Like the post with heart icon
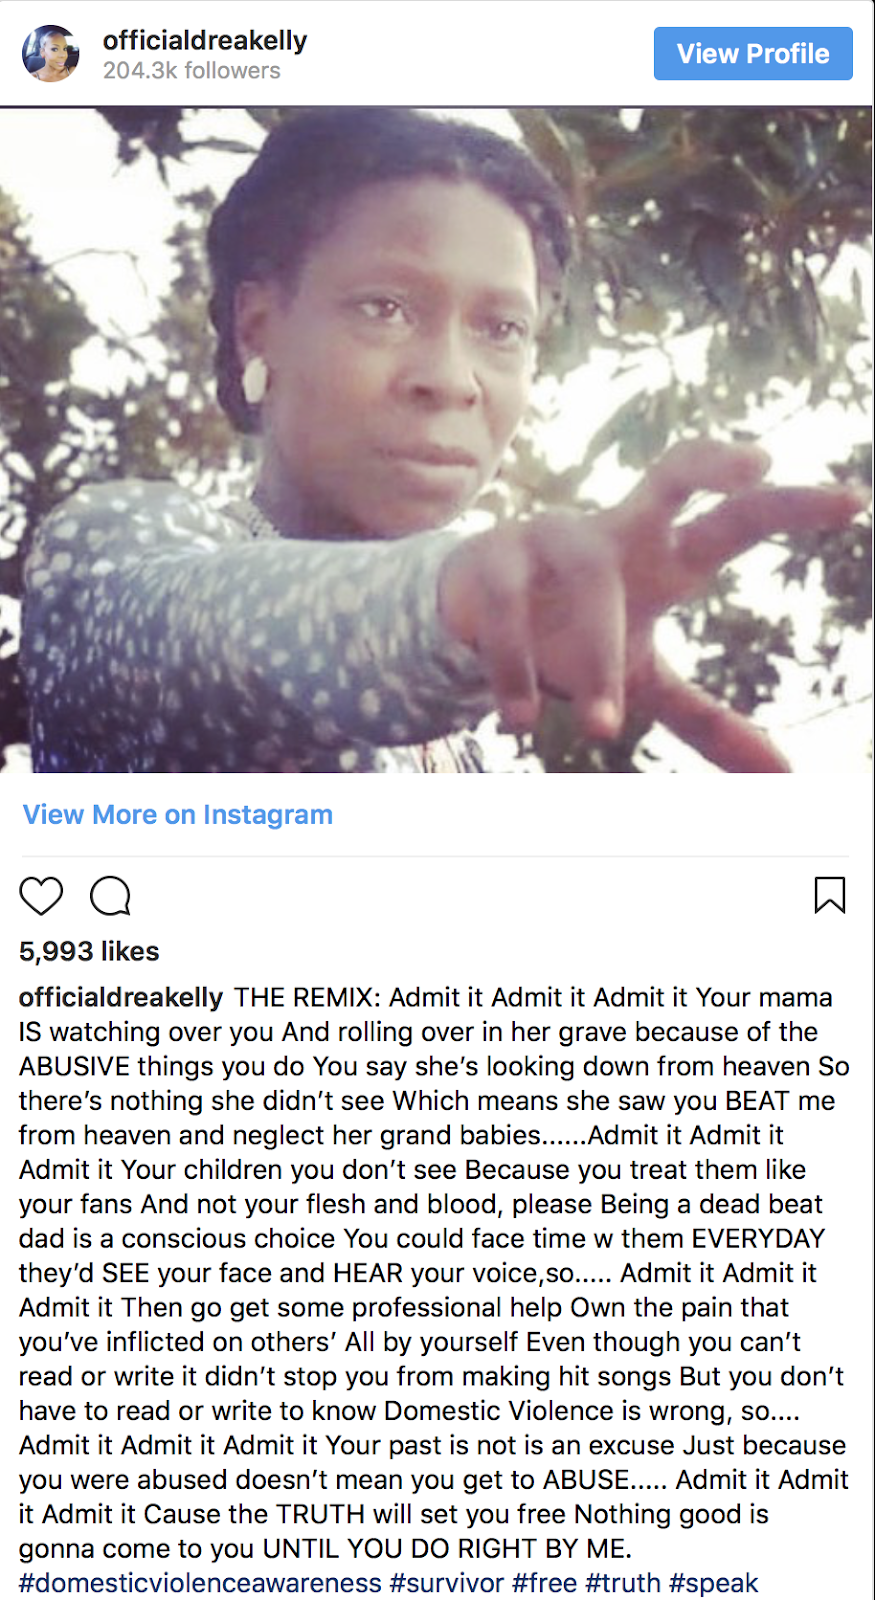The width and height of the screenshot is (875, 1600). click(41, 896)
